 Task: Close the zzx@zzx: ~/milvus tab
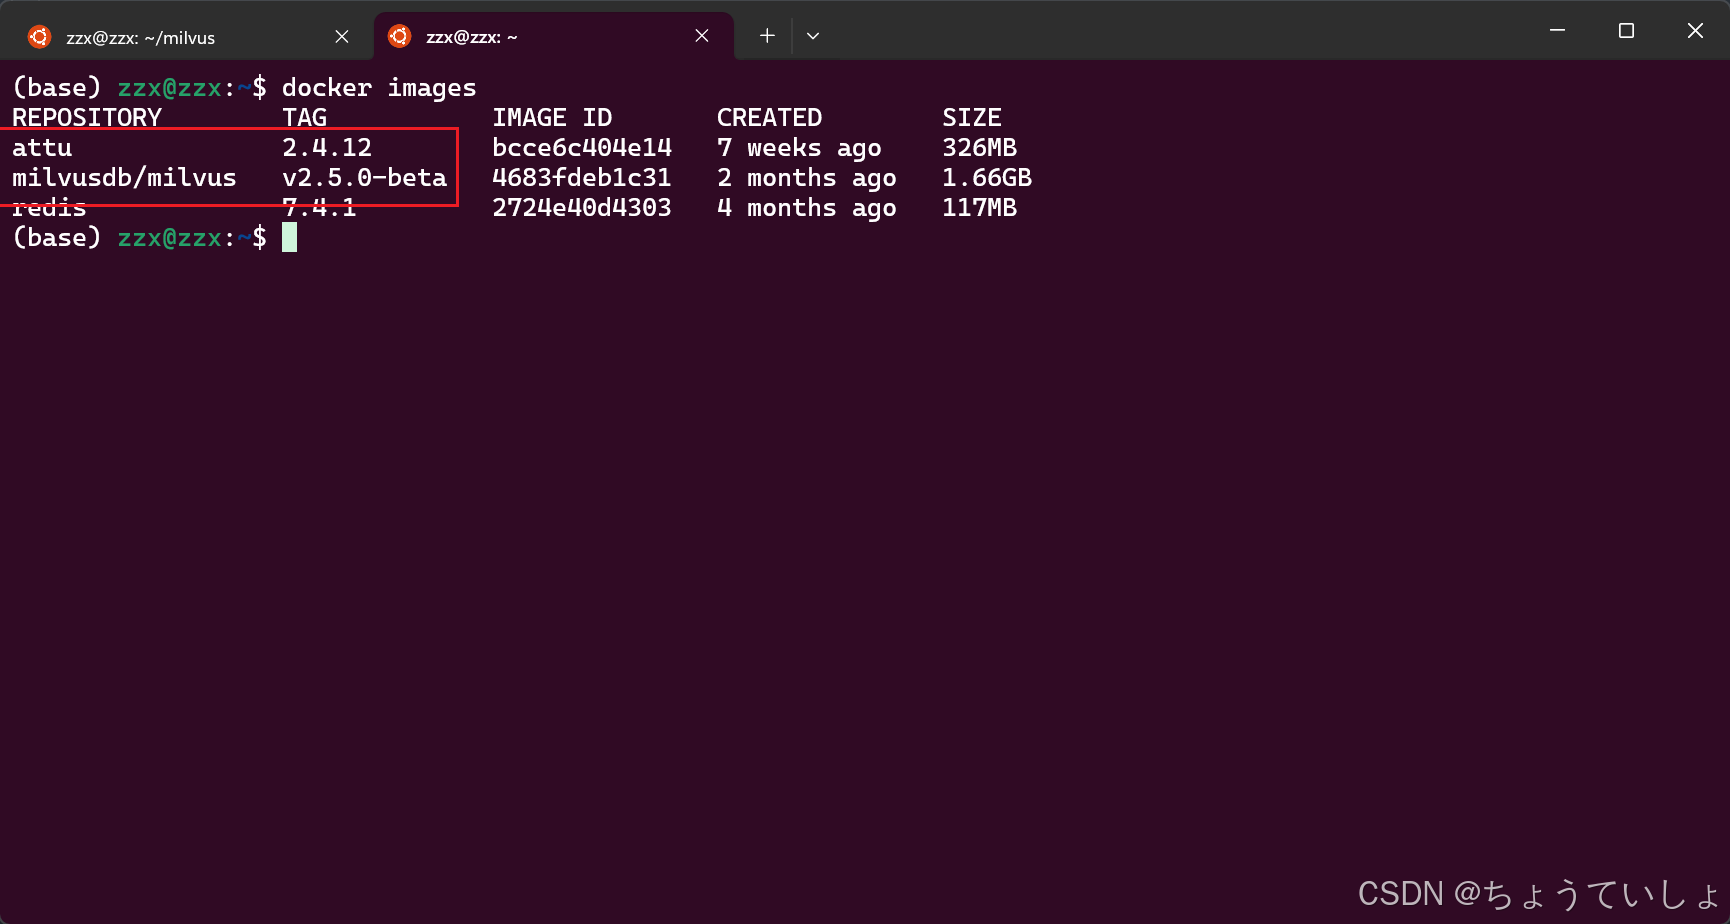point(342,37)
